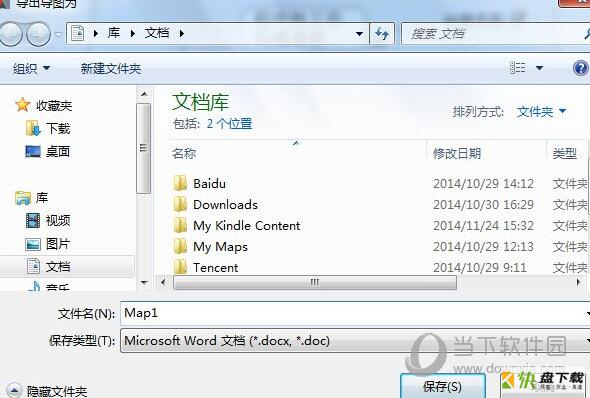The image size is (590, 398).
Task: Open the 文件夹 arrange-by dropdown
Action: click(x=541, y=112)
